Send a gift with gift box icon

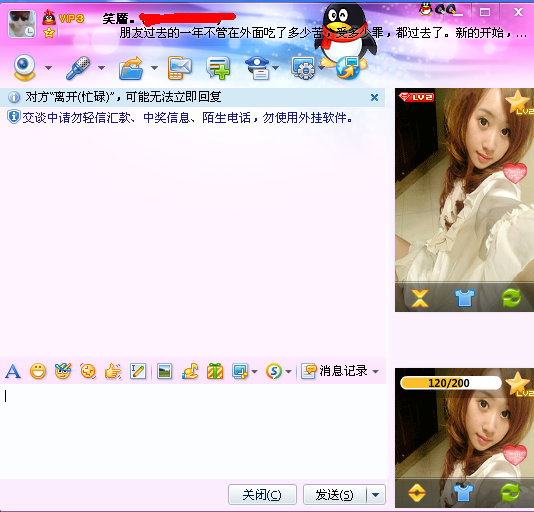215,371
